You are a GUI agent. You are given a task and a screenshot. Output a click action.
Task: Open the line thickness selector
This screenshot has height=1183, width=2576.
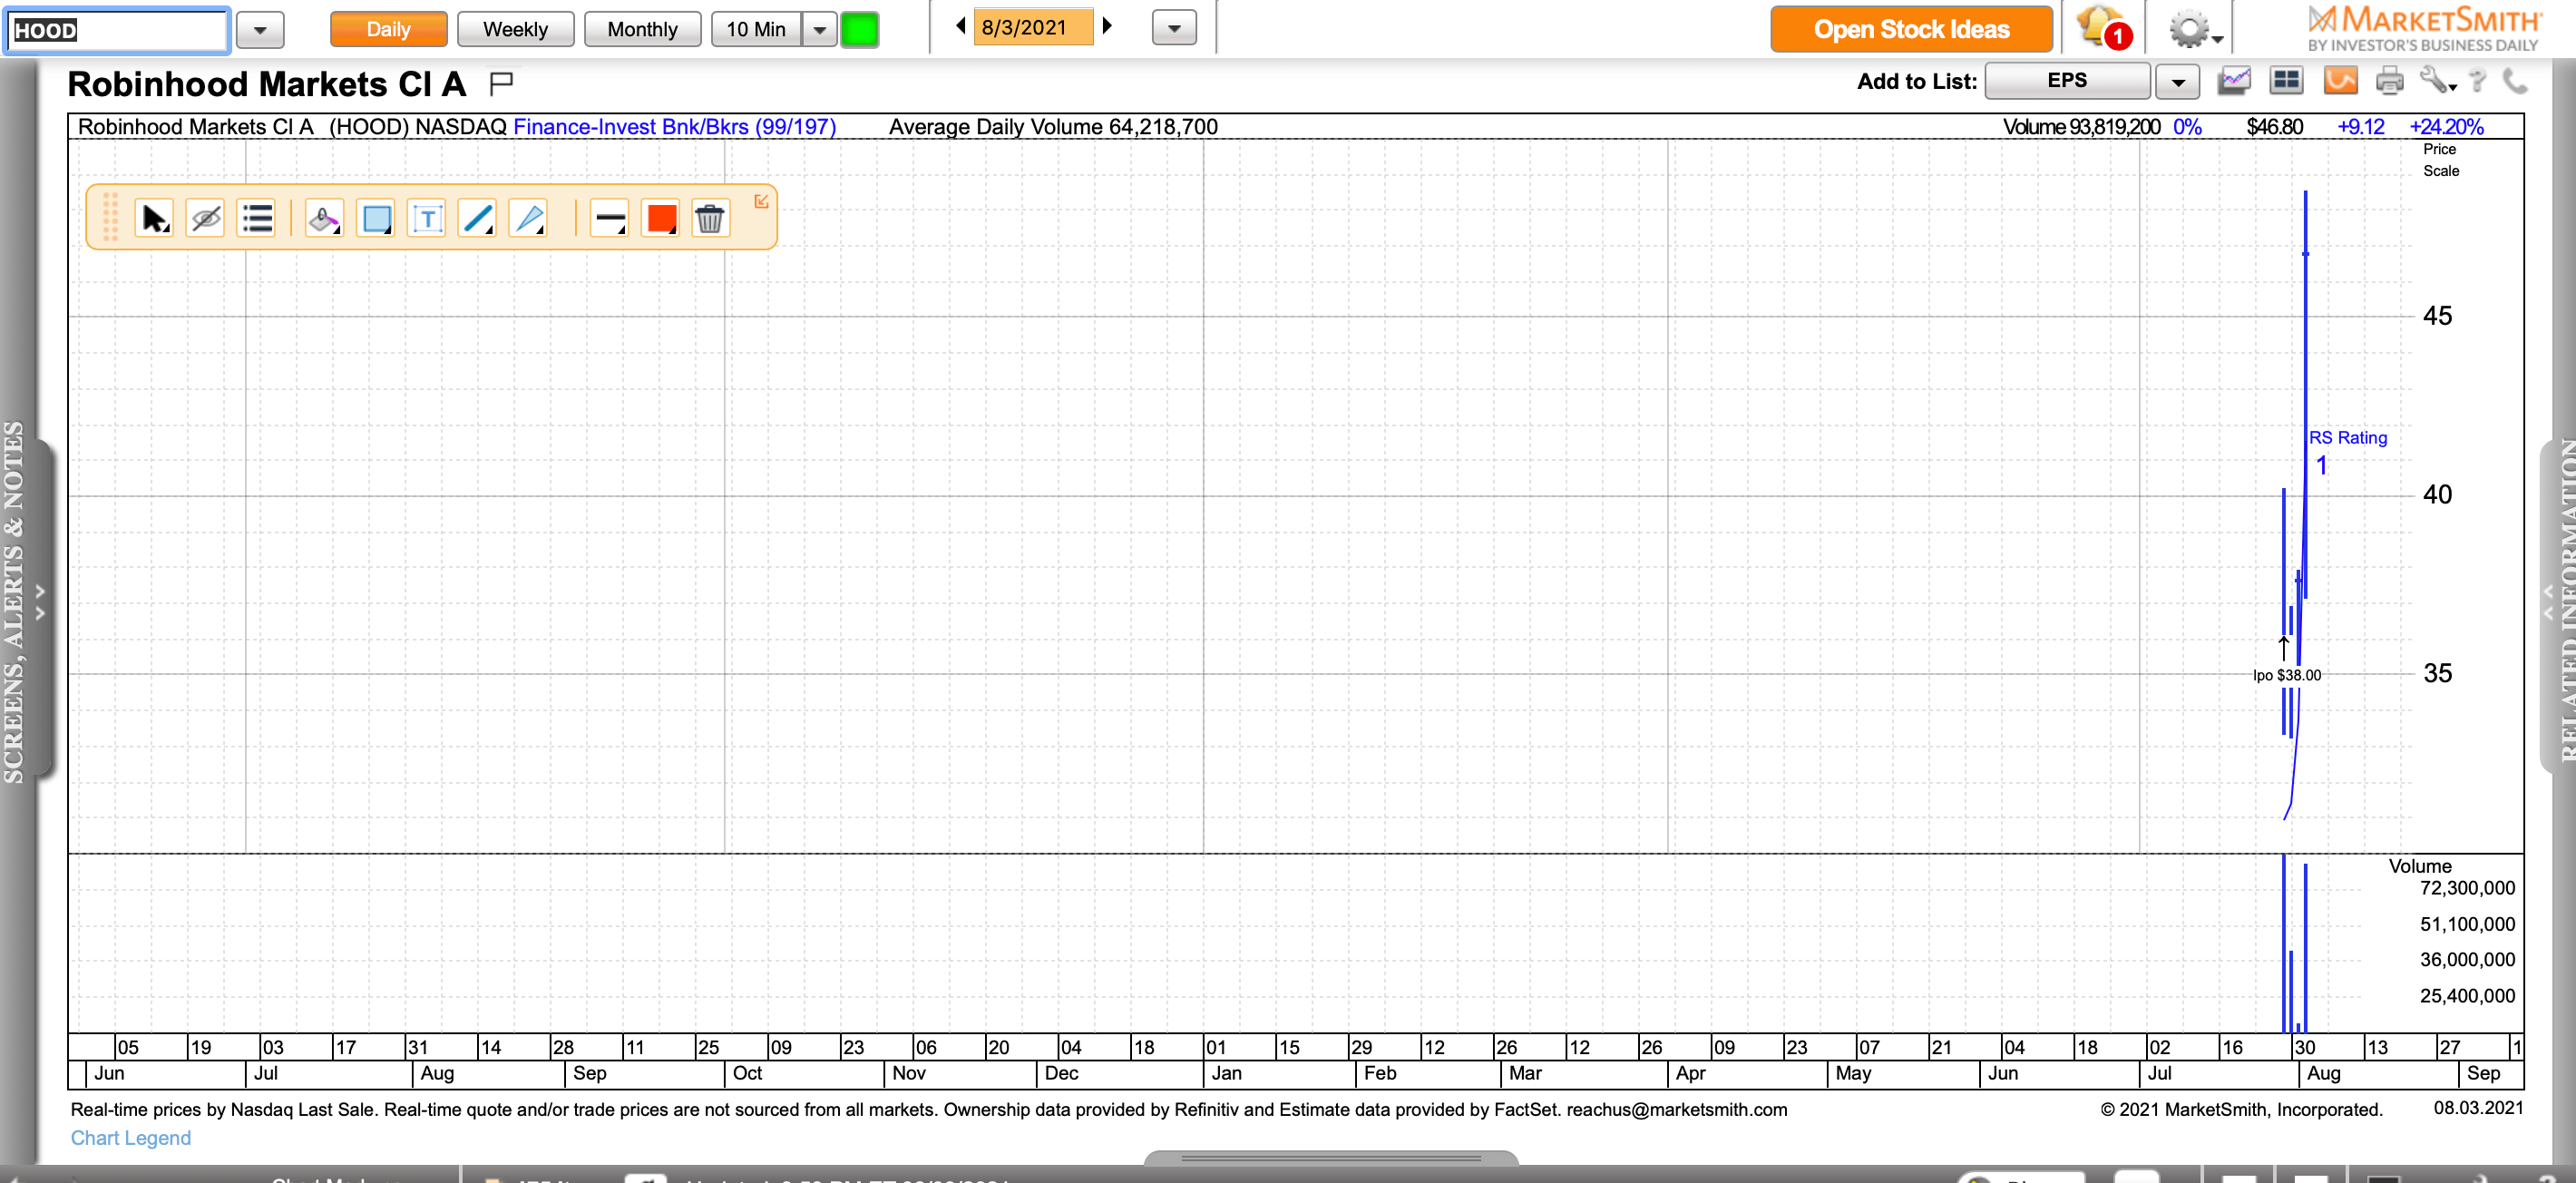point(609,218)
